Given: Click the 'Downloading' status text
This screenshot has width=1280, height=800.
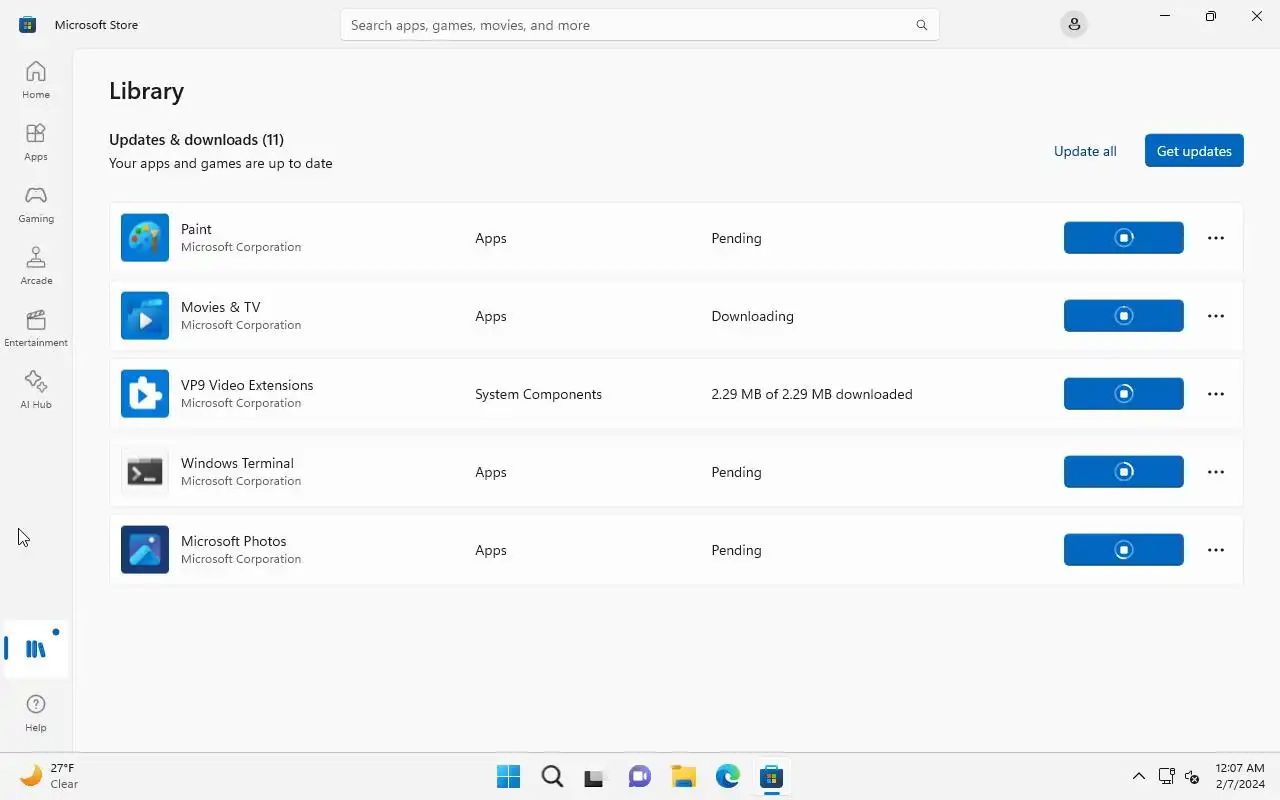Looking at the screenshot, I should click(x=752, y=316).
